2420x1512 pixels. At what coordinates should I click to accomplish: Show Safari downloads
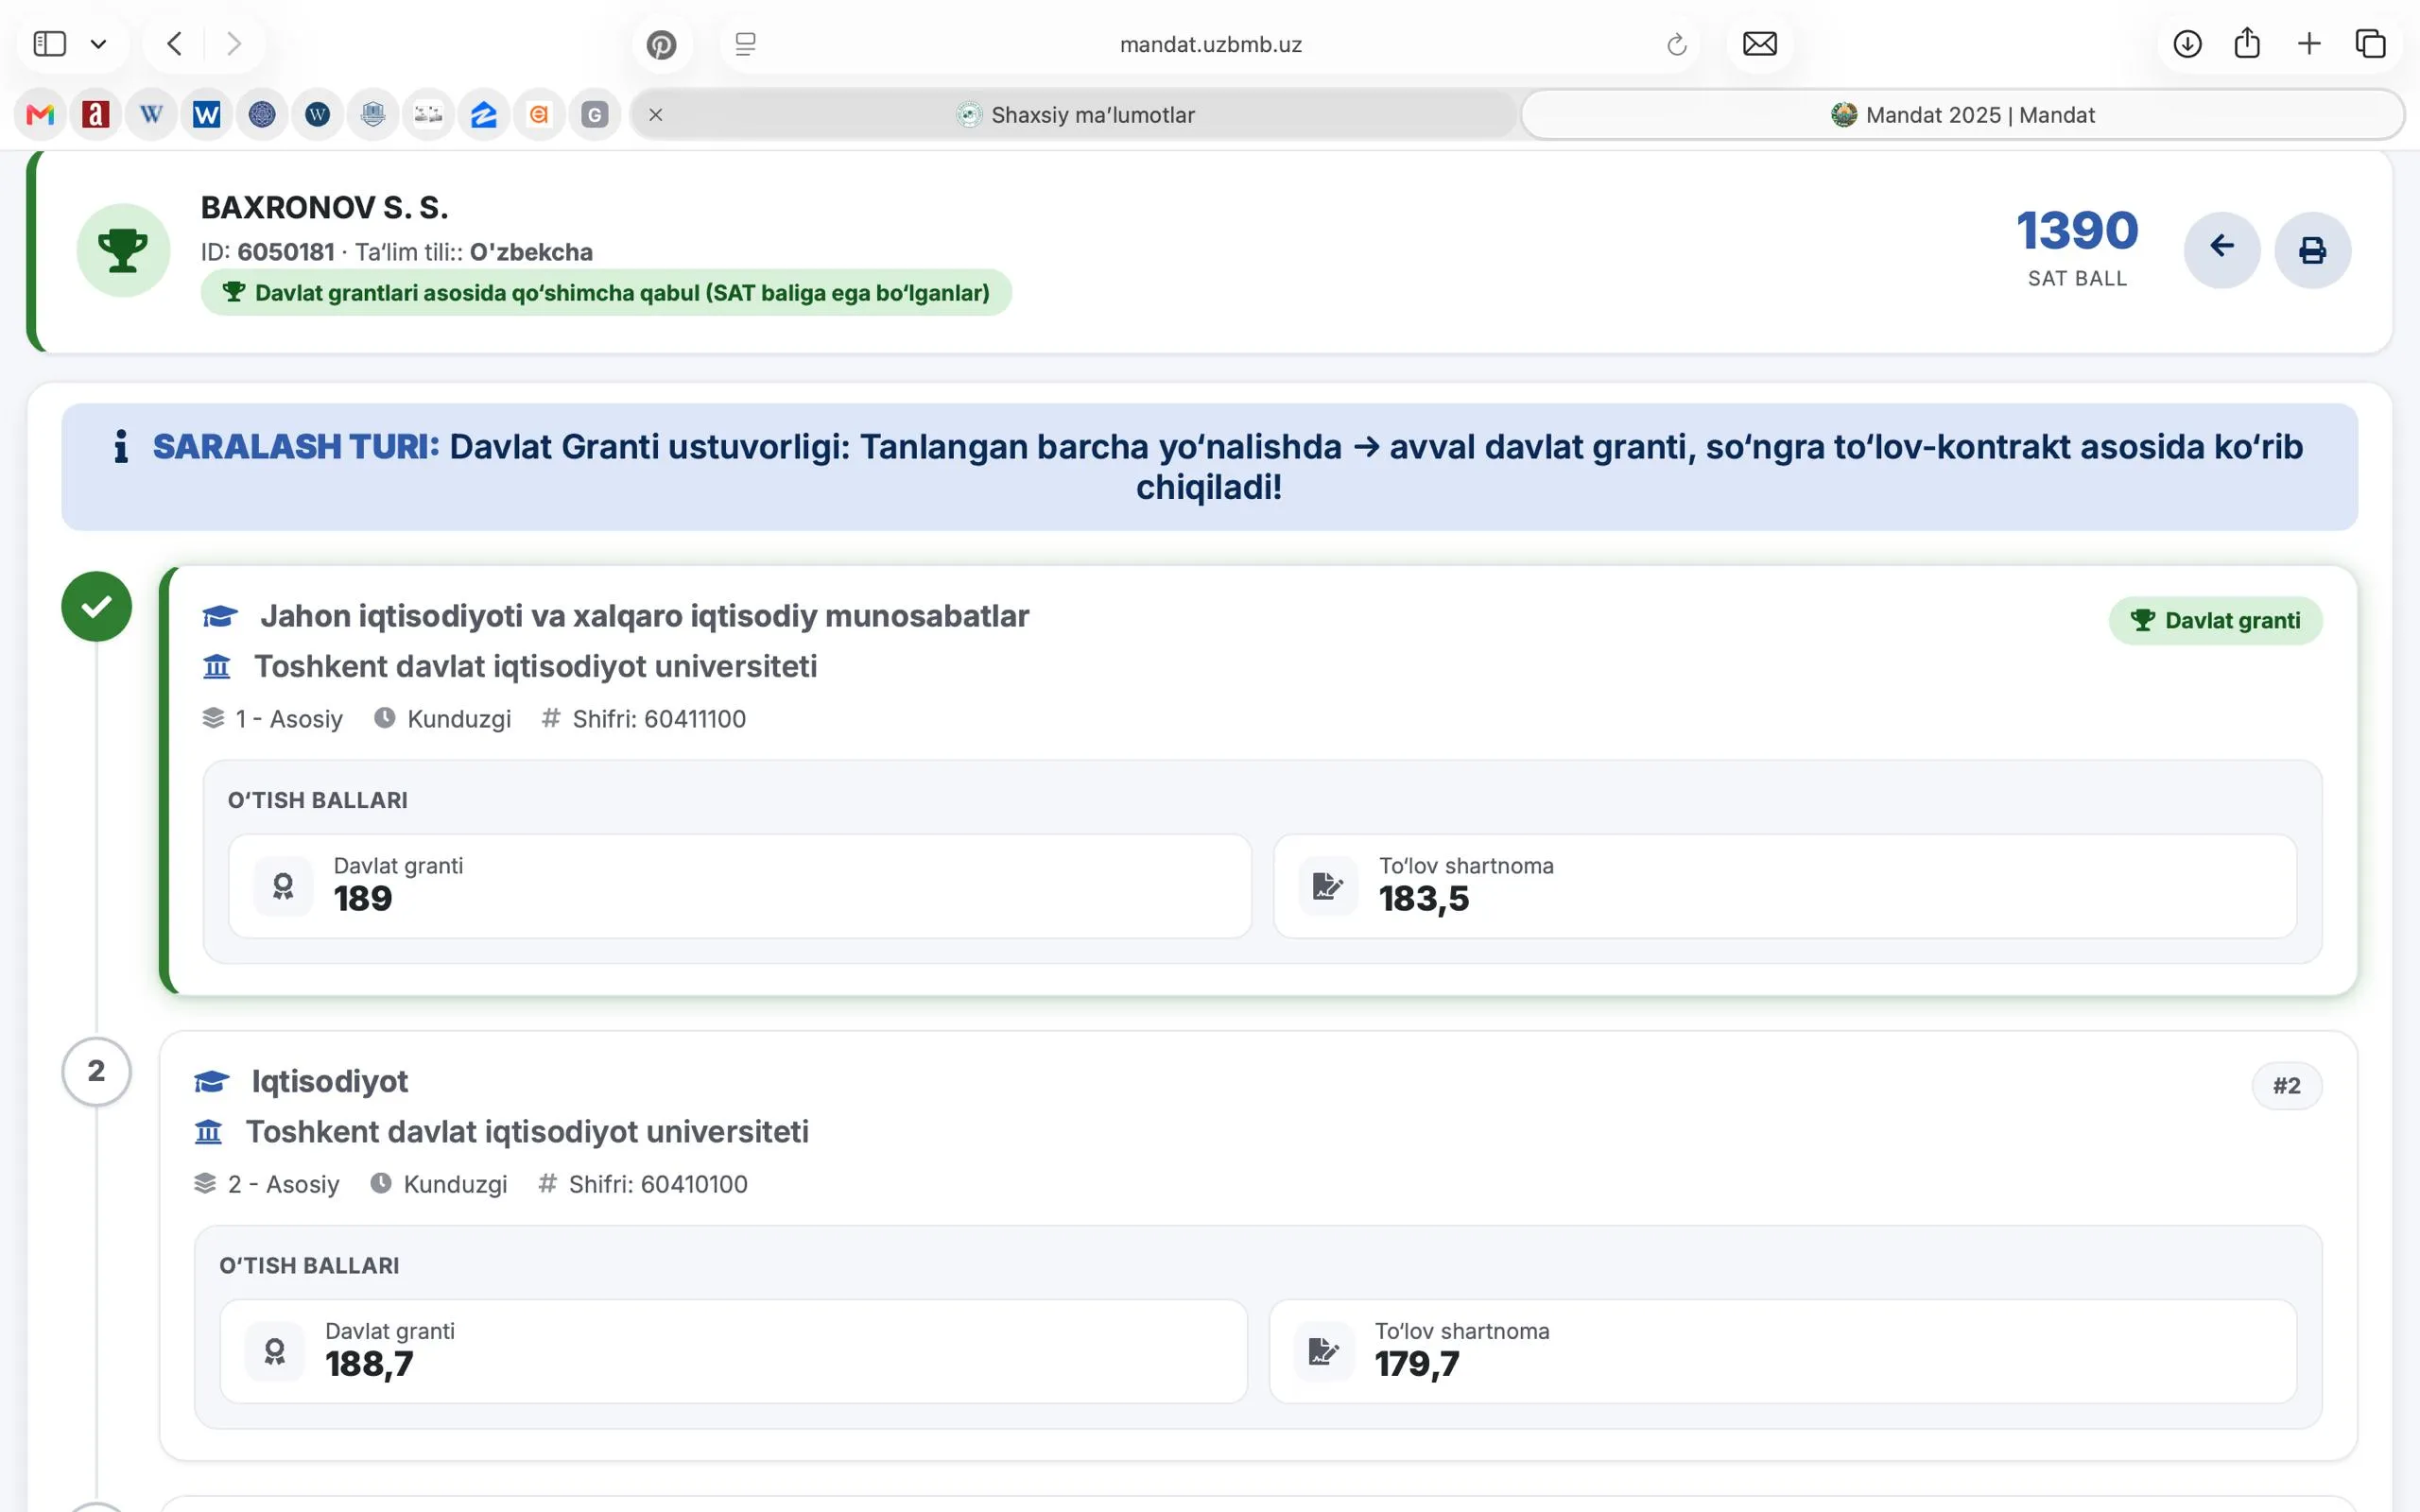click(x=2187, y=44)
